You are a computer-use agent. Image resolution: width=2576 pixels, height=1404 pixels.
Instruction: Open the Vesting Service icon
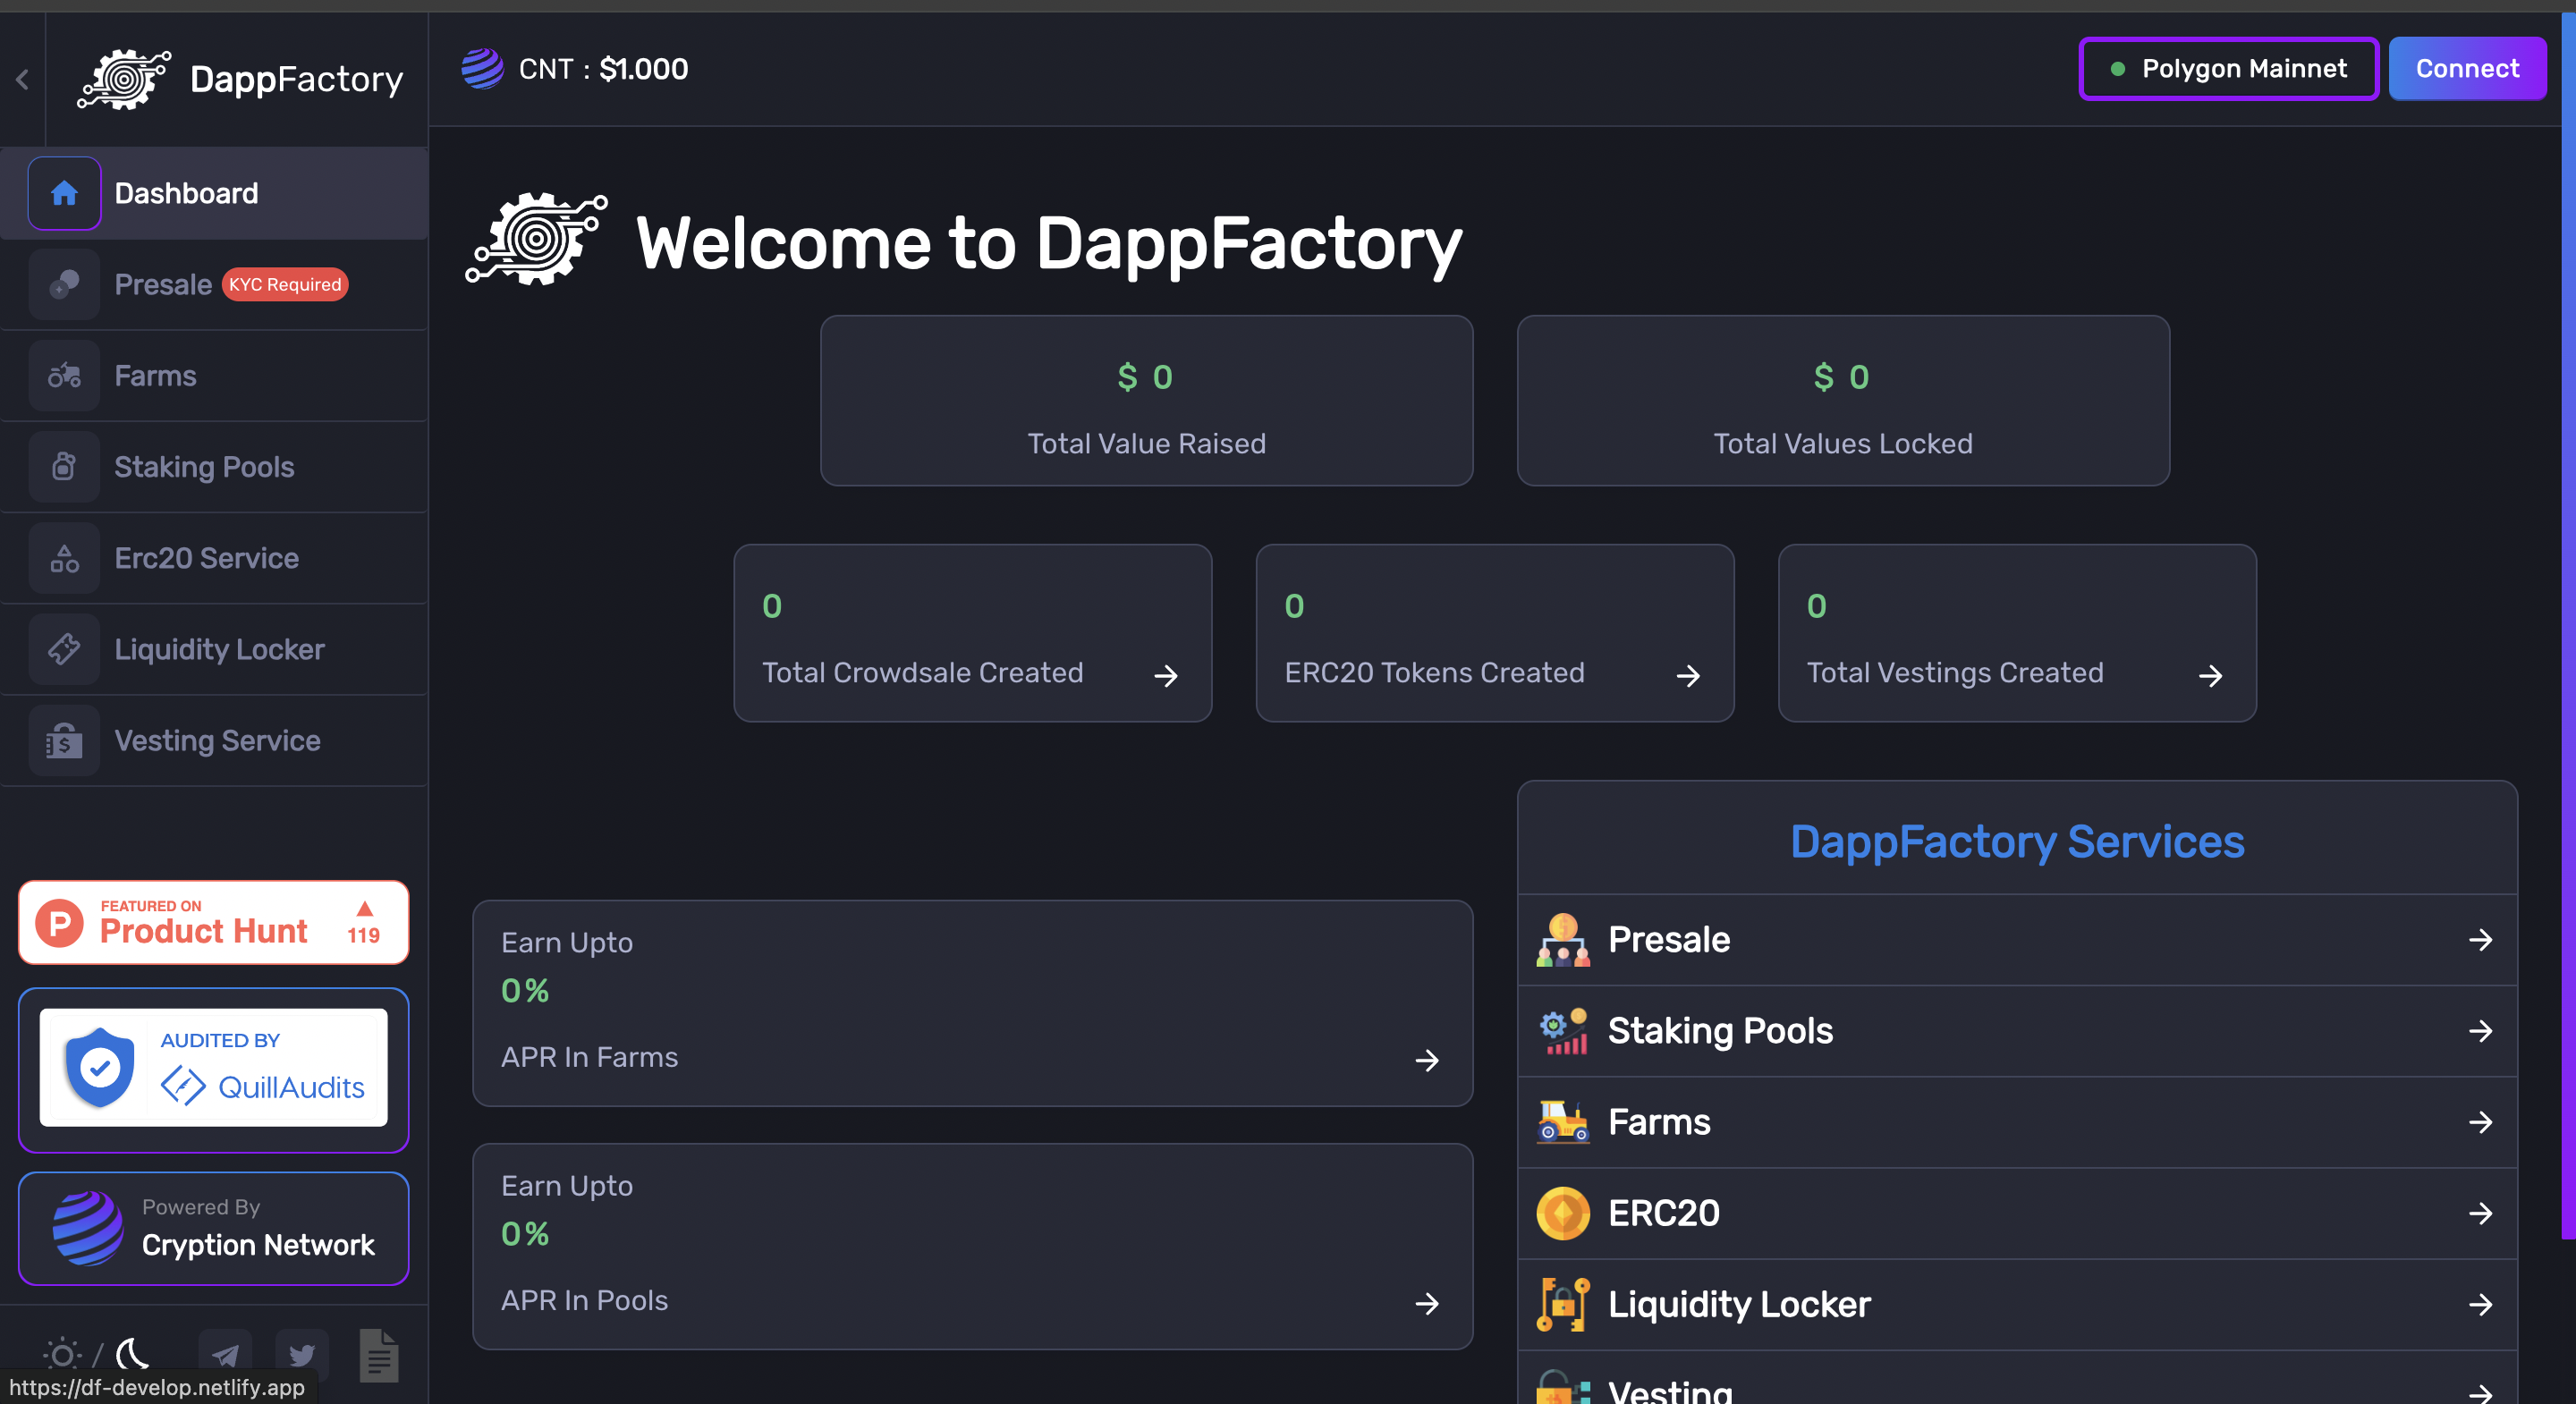click(x=64, y=740)
